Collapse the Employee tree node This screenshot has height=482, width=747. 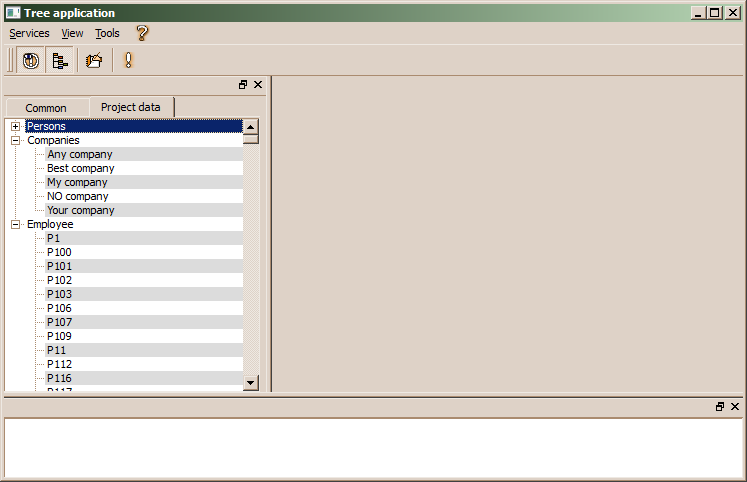[x=15, y=224]
